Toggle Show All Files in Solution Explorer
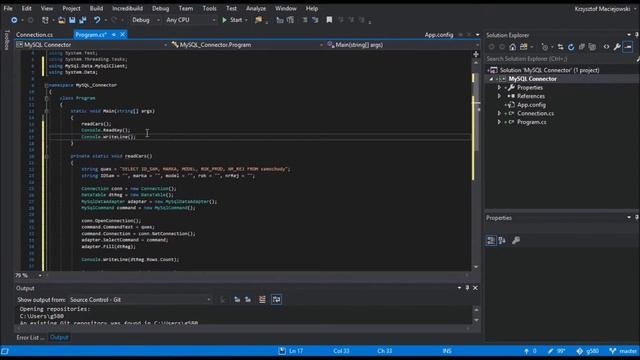 [592, 47]
